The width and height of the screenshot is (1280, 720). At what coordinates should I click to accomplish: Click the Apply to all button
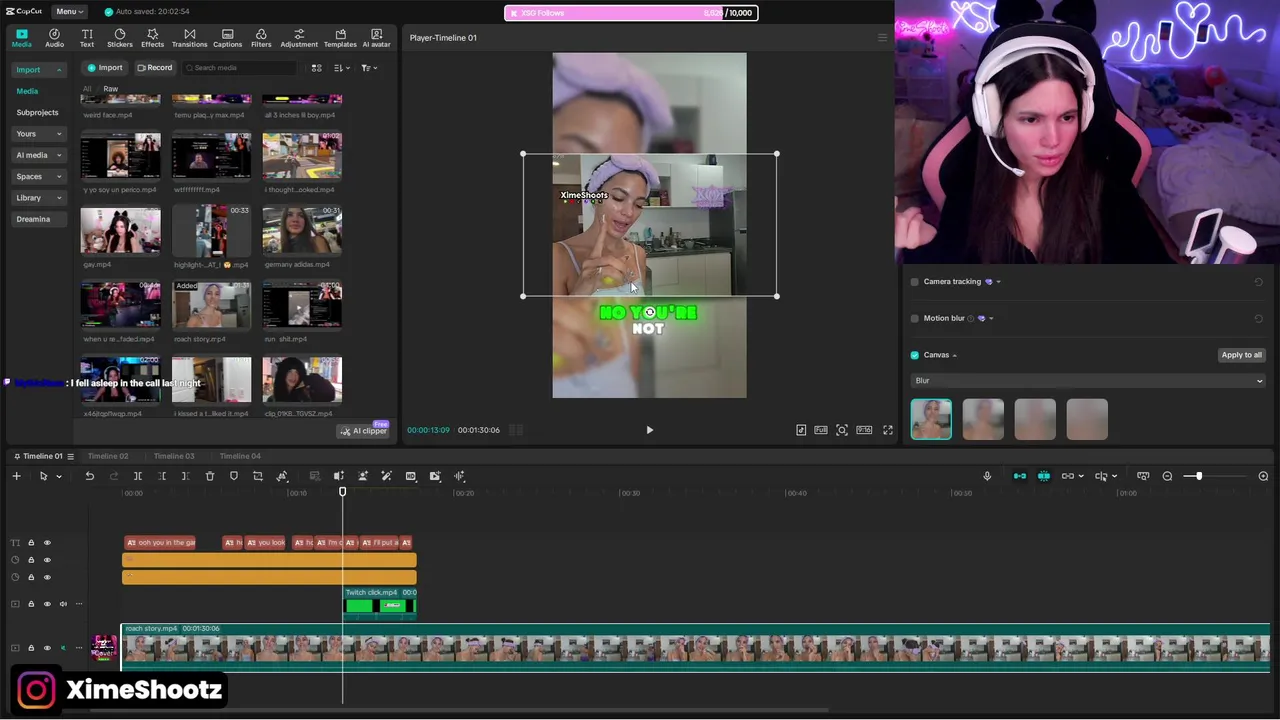[x=1241, y=355]
